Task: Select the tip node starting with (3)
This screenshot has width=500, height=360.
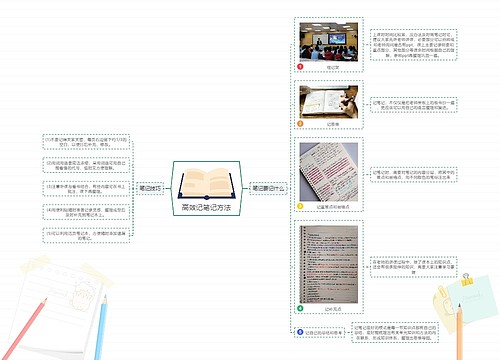Action: pyautogui.click(x=86, y=189)
